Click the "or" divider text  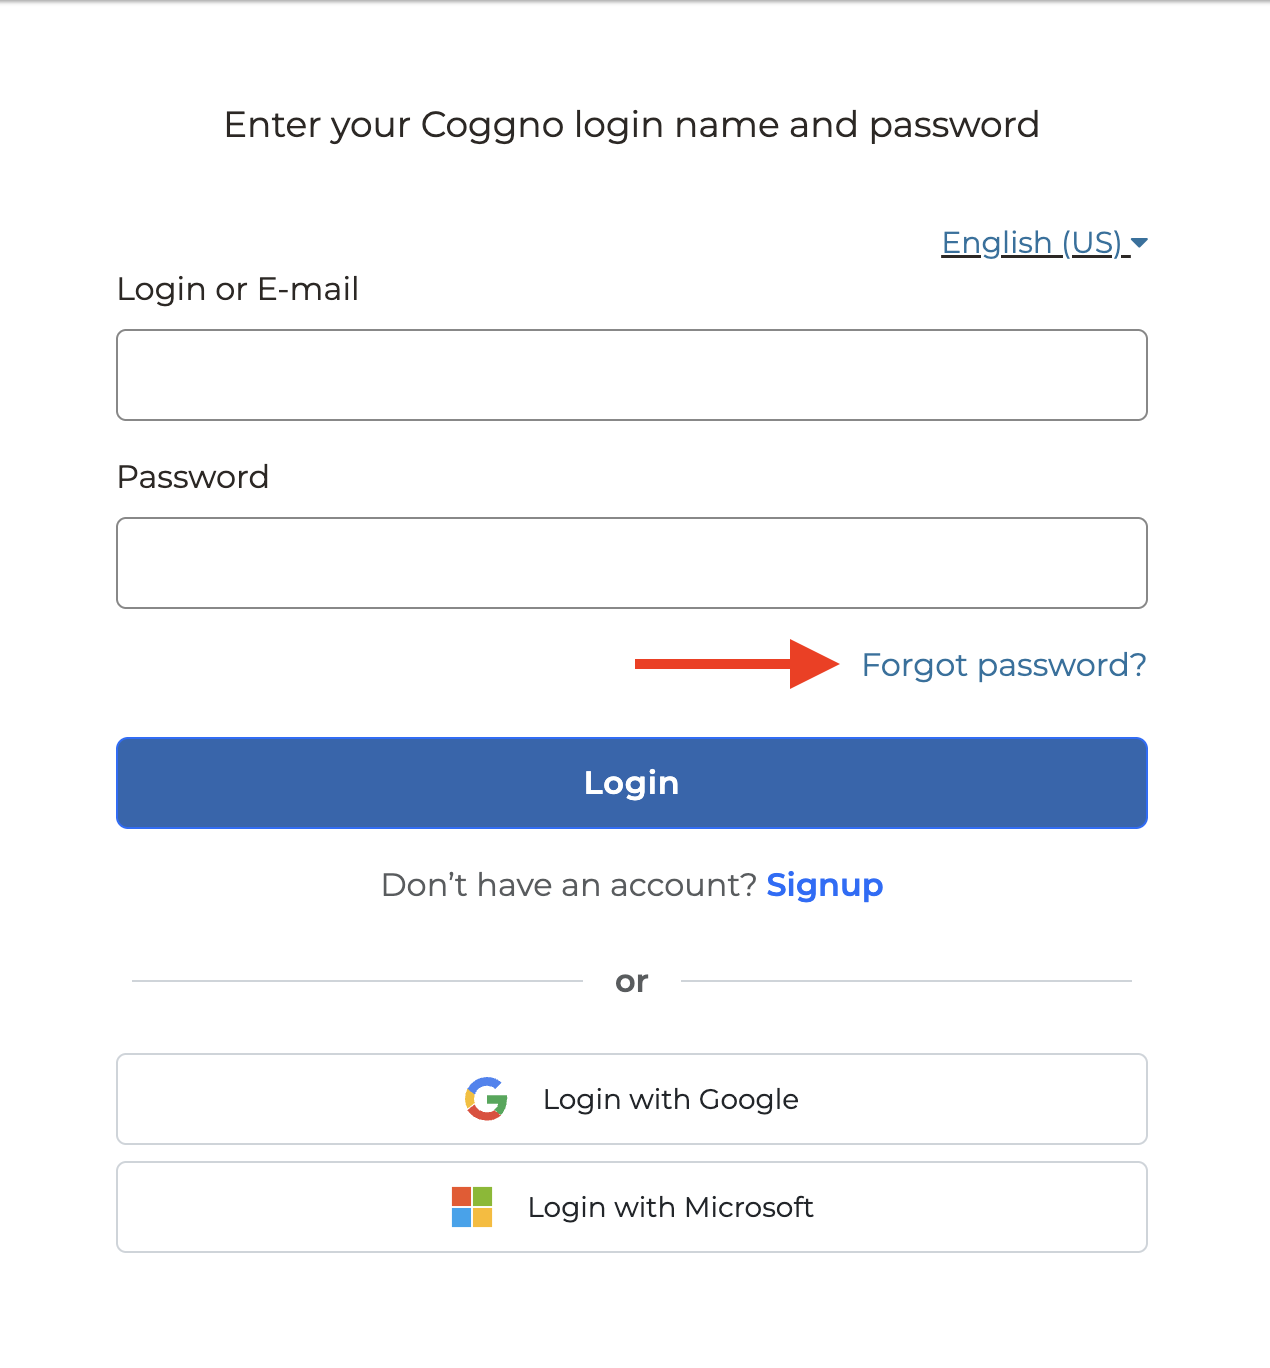(x=631, y=981)
